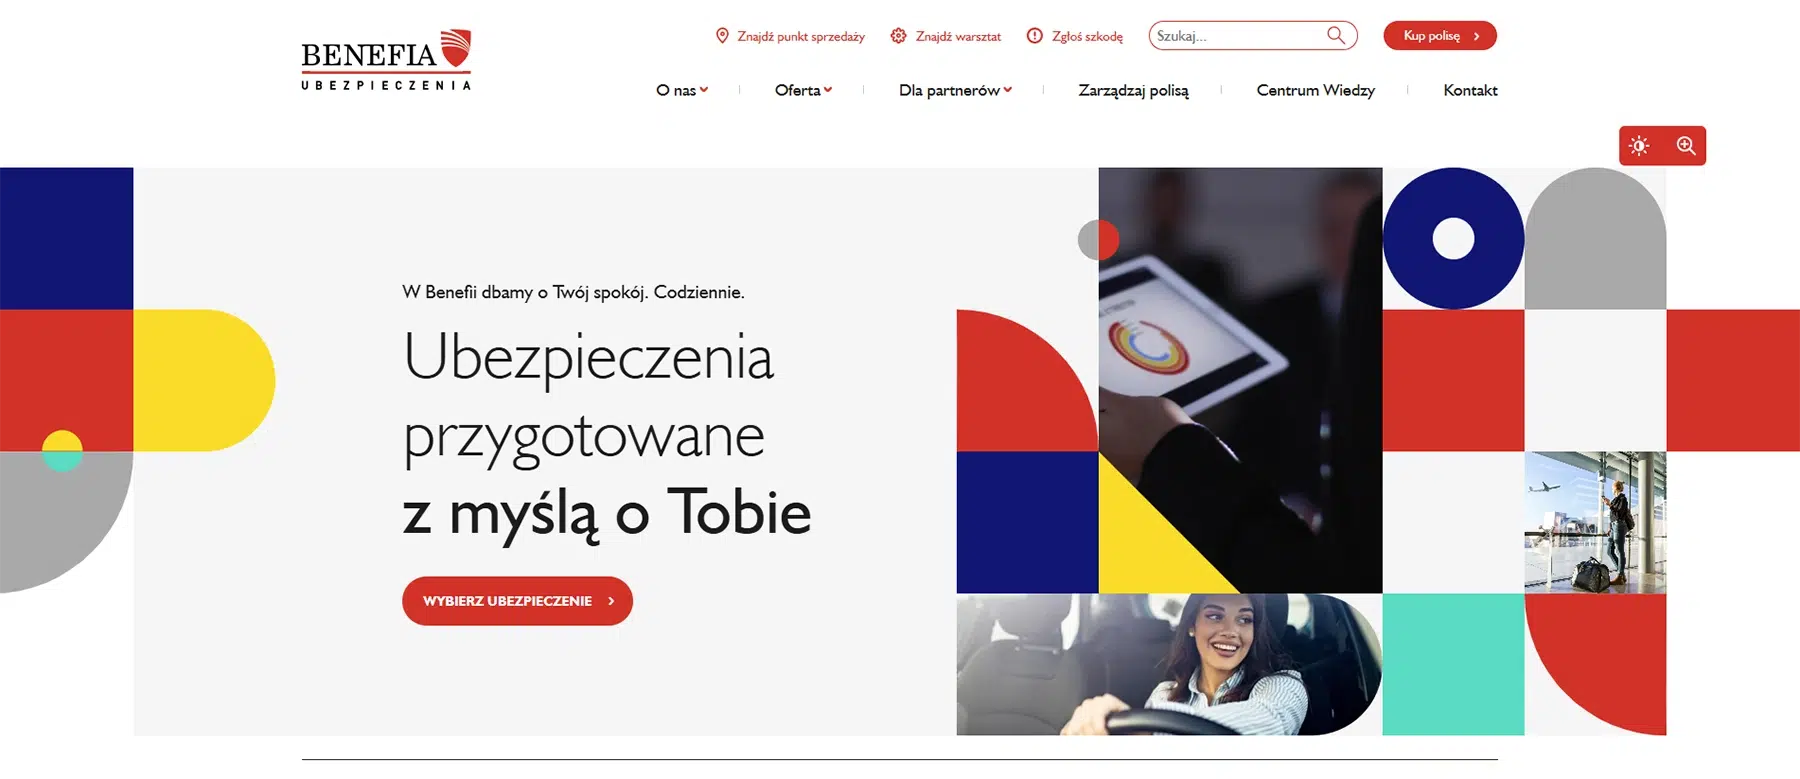Screen dimensions: 1800x779
Task: Expand the Oferta dropdown menu
Action: click(803, 90)
